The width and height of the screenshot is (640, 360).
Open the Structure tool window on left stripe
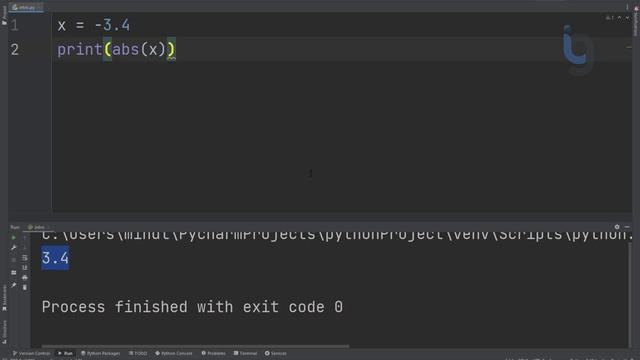[4, 331]
